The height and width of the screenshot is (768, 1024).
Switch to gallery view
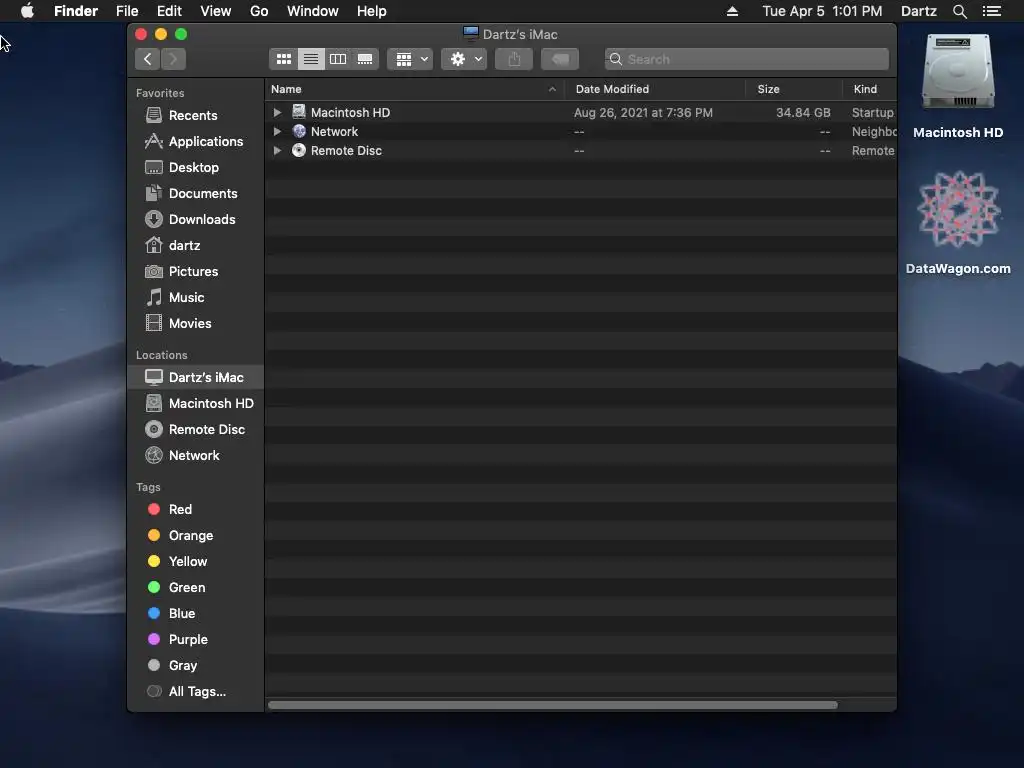[x=365, y=59]
